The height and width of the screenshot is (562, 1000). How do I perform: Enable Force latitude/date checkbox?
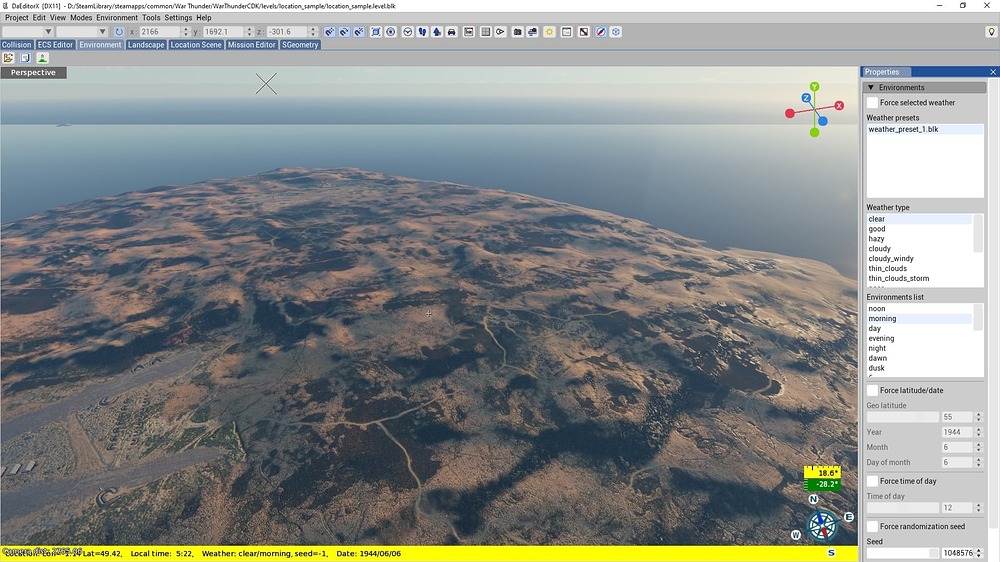coord(872,390)
